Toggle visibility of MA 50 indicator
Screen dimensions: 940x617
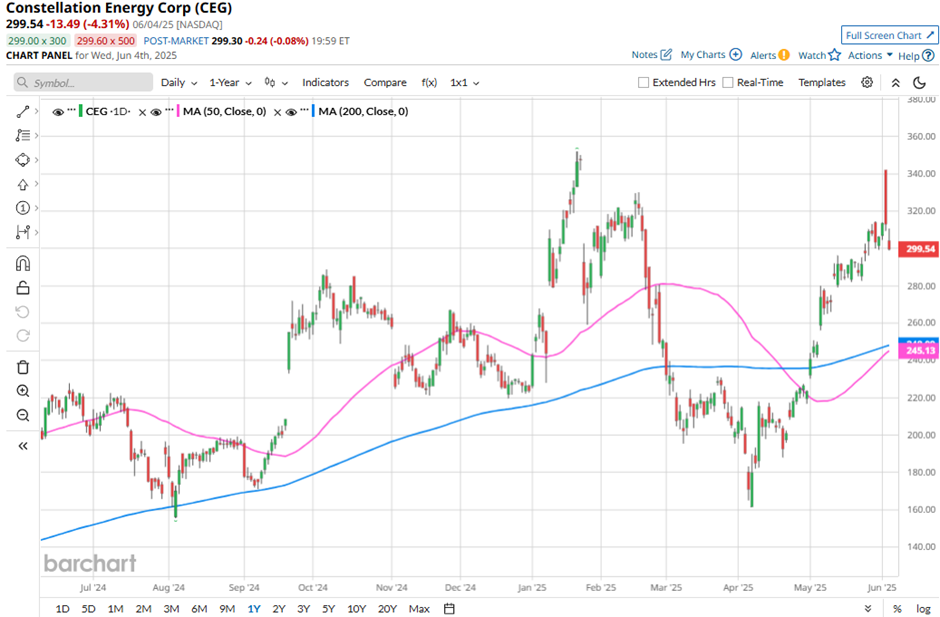click(156, 112)
